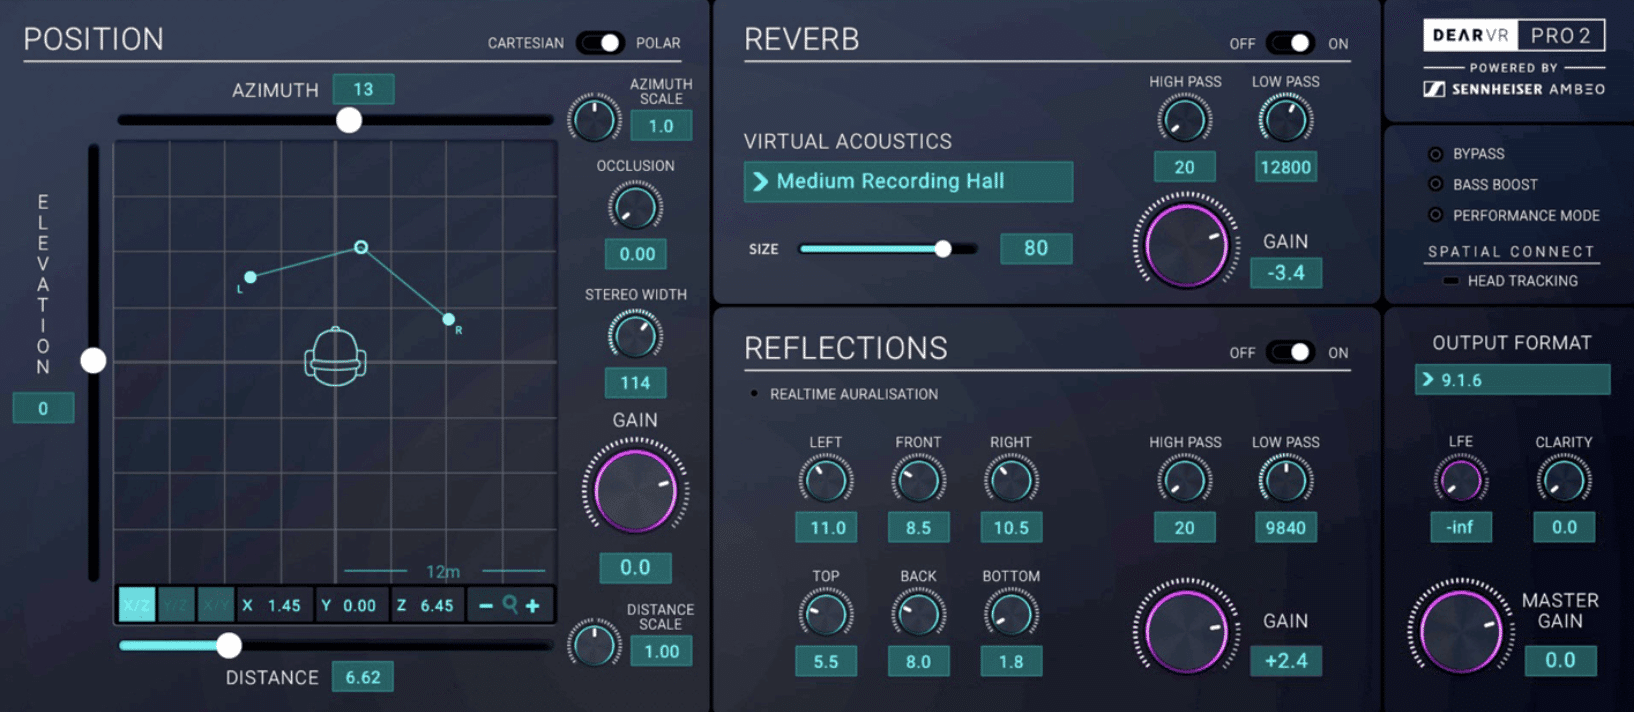Click the Reflections Left knob
Image resolution: width=1634 pixels, height=712 pixels.
826,480
